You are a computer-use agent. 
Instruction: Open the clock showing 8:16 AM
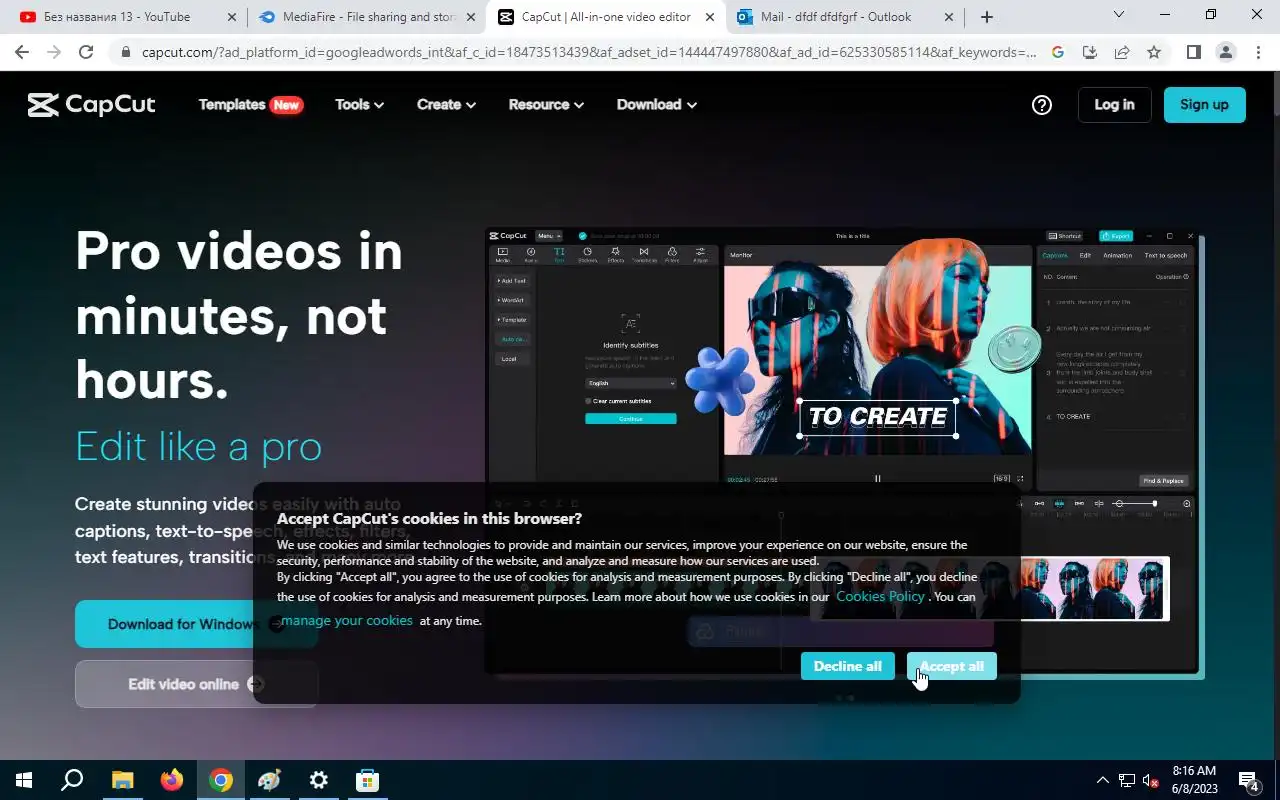[x=1194, y=780]
